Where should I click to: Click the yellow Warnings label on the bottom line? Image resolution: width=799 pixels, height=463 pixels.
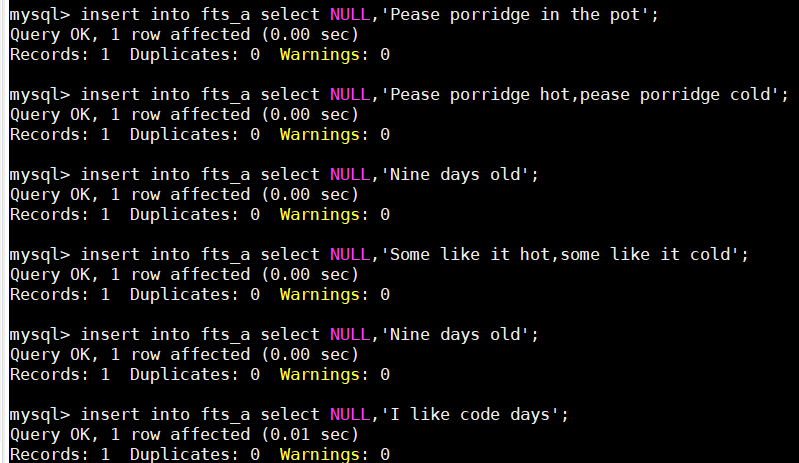[x=324, y=454]
